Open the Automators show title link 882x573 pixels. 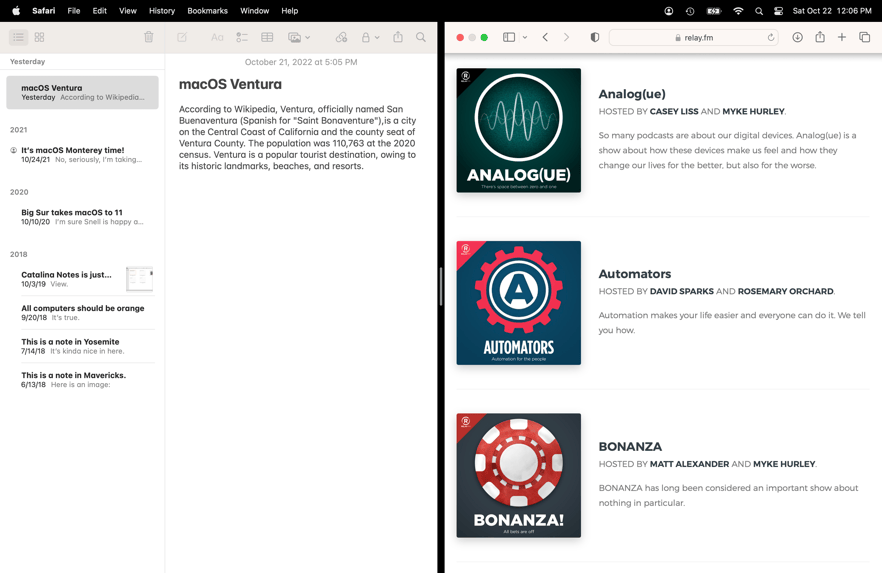click(634, 274)
